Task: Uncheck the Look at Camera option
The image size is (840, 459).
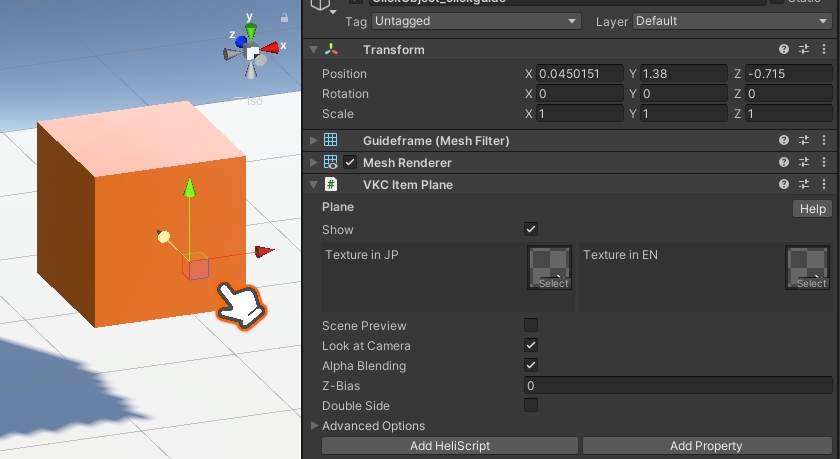Action: pyautogui.click(x=531, y=345)
